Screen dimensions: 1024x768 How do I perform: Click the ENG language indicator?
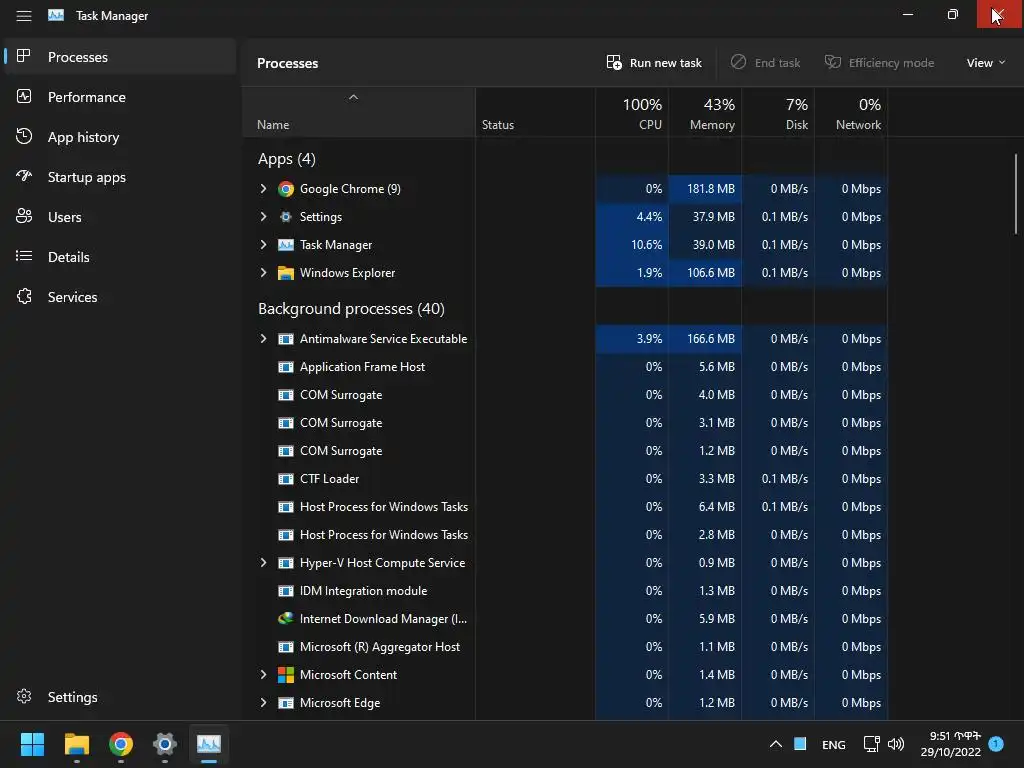pos(833,744)
